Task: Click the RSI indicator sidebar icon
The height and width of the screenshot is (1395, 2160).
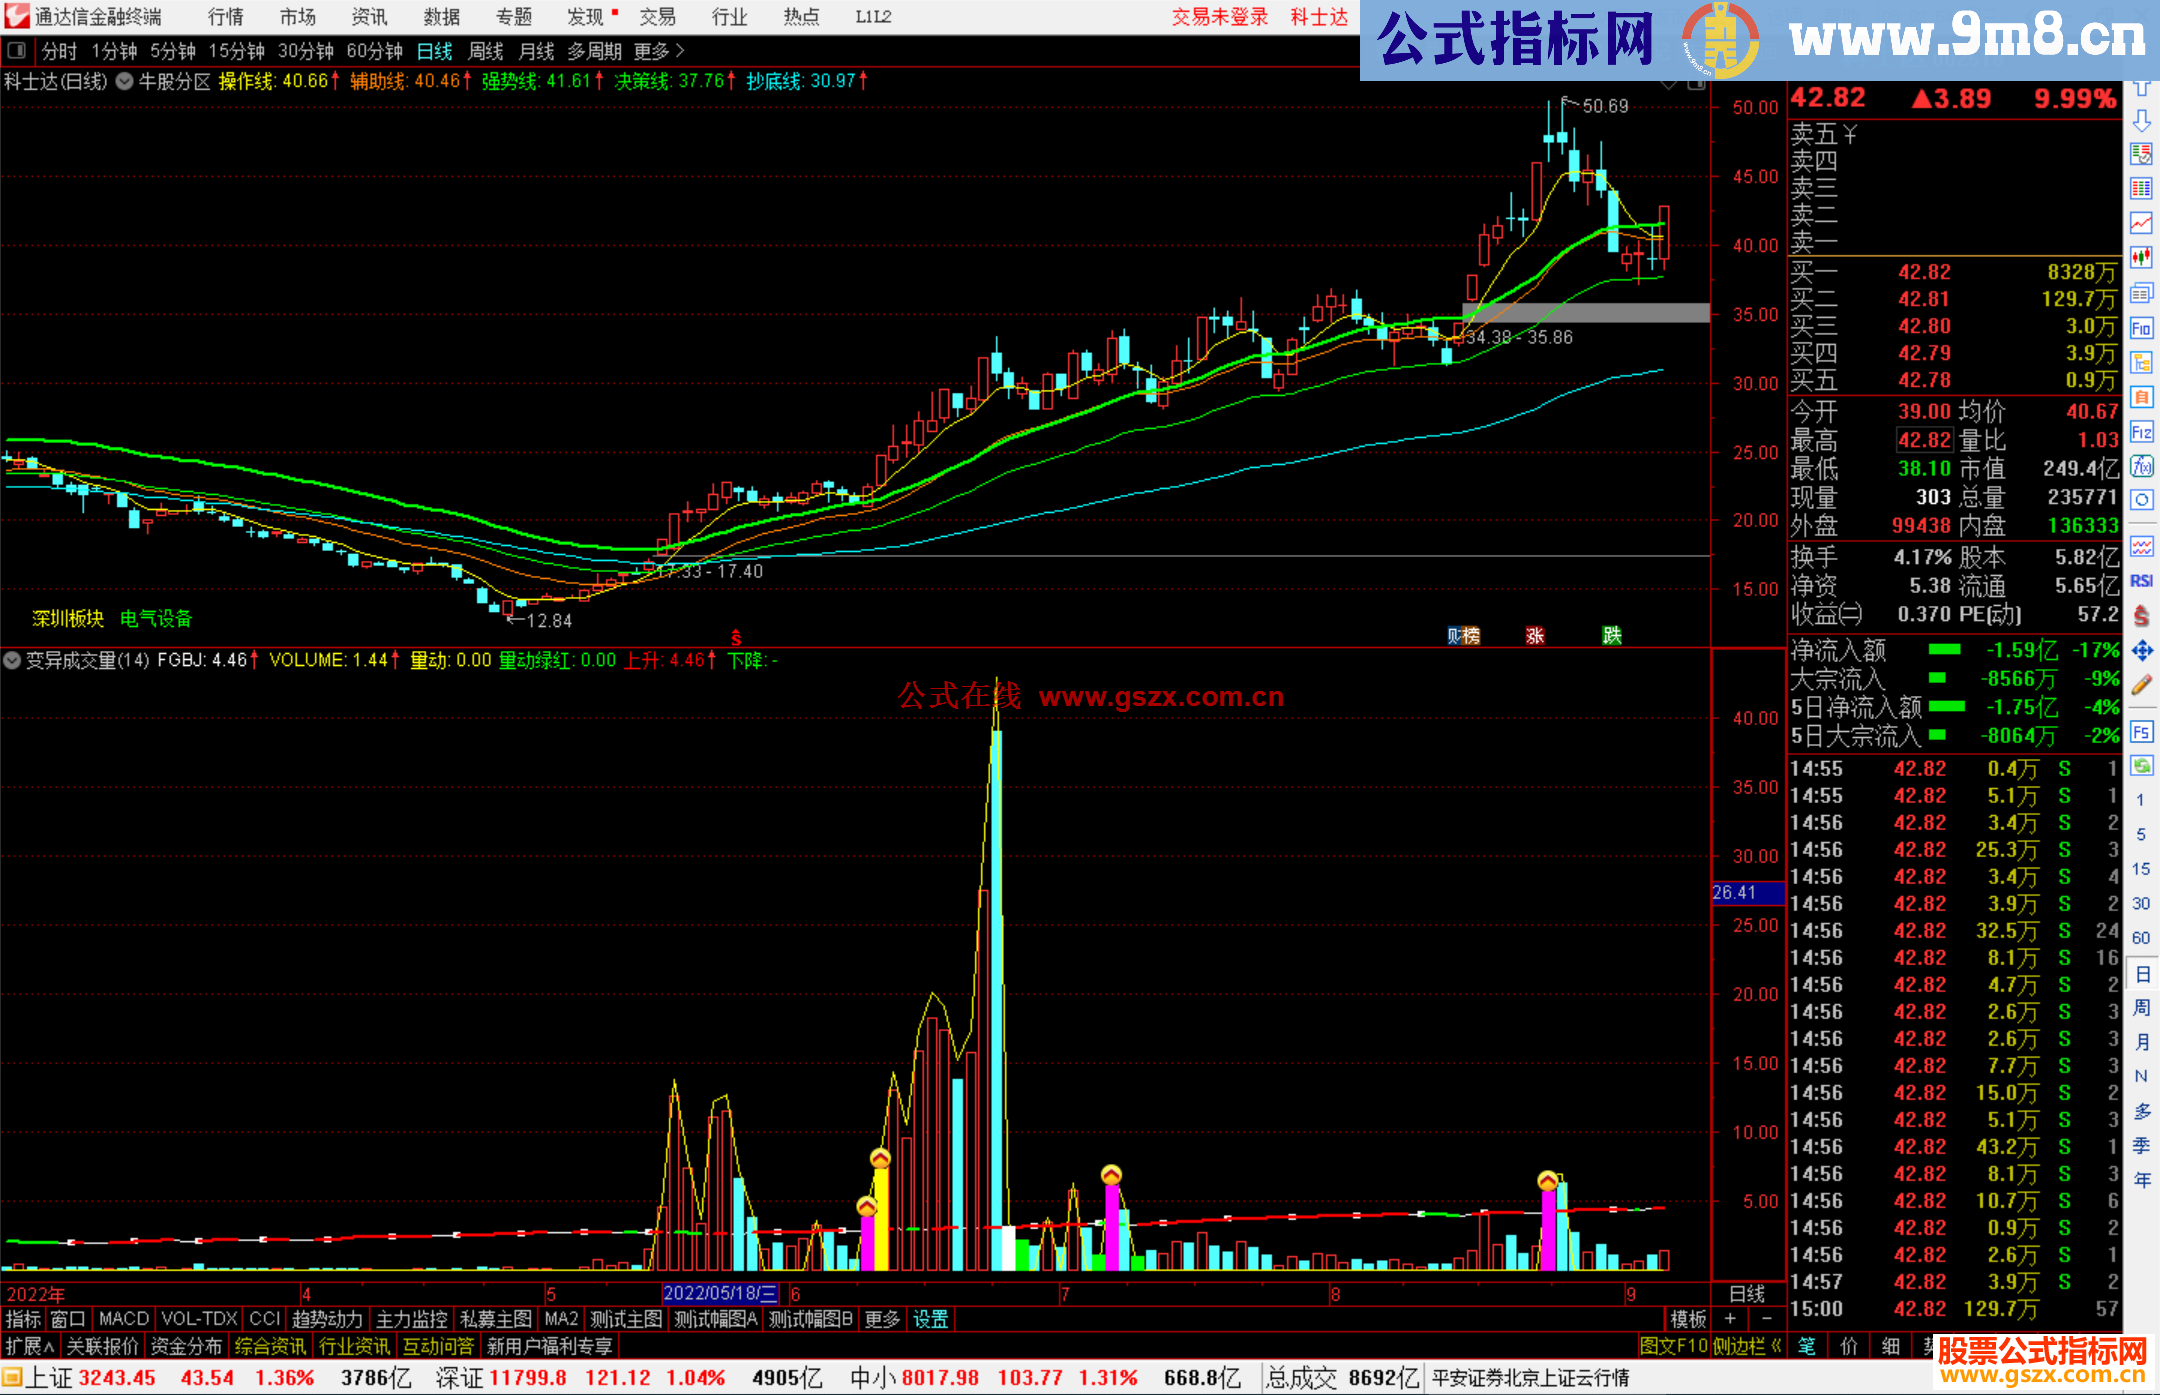Action: (2141, 581)
